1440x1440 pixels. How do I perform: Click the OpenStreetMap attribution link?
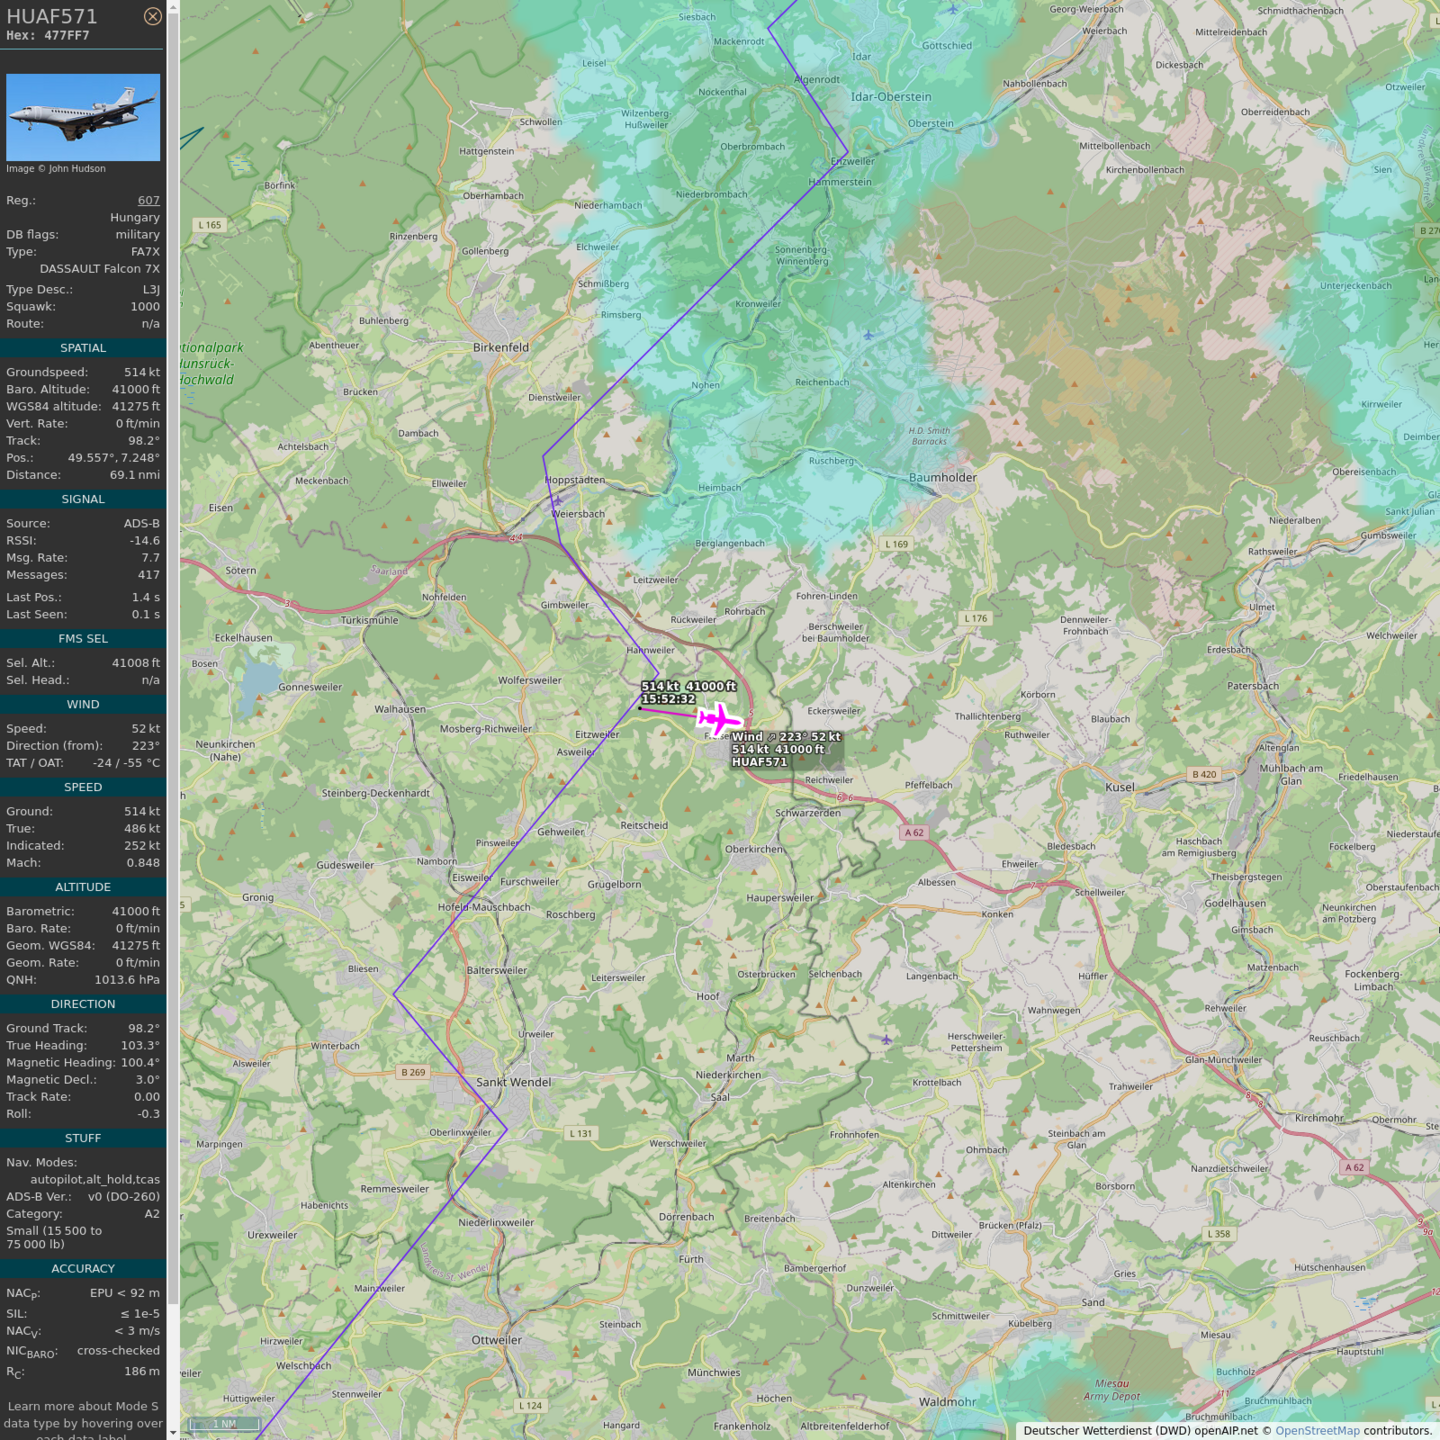tap(1317, 1430)
